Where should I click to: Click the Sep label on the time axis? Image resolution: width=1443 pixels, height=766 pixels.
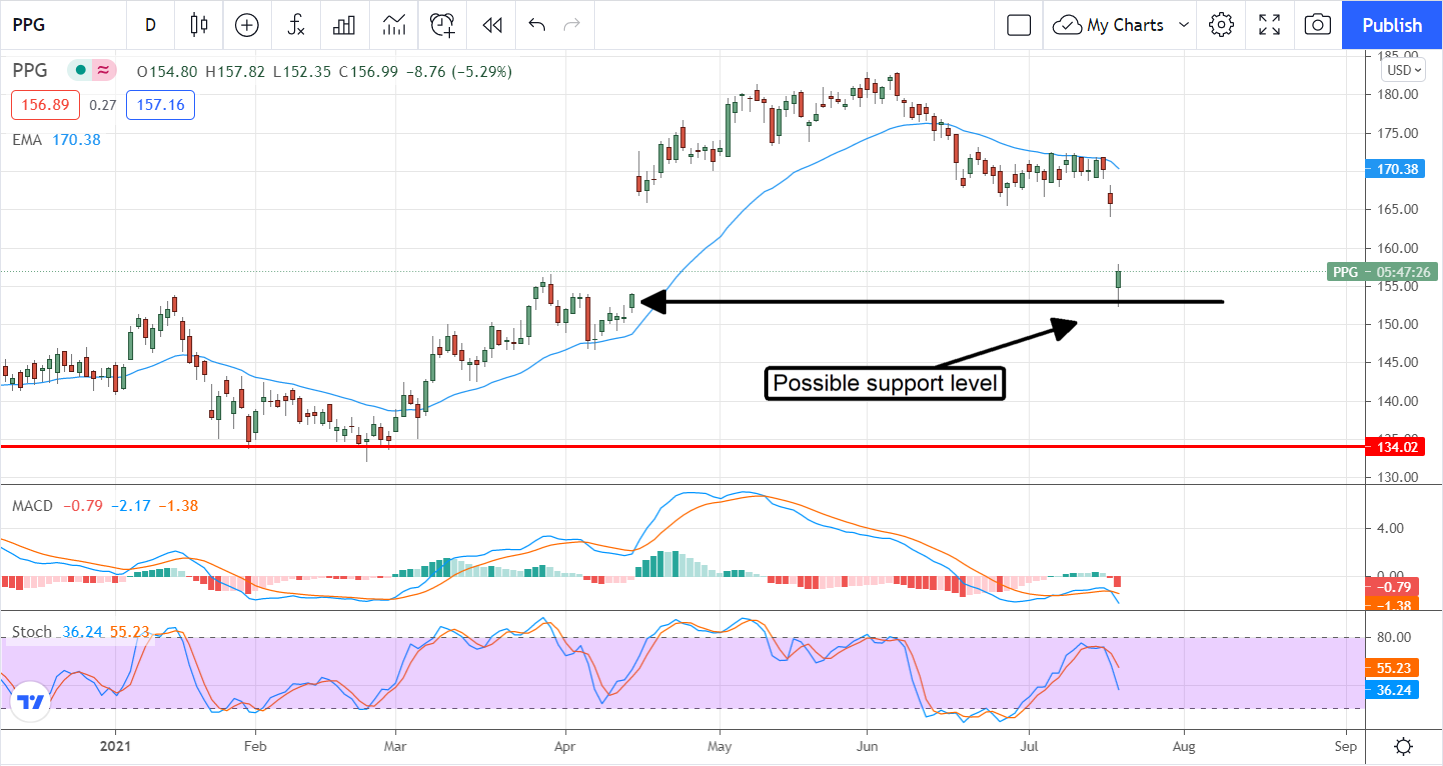(x=1346, y=746)
